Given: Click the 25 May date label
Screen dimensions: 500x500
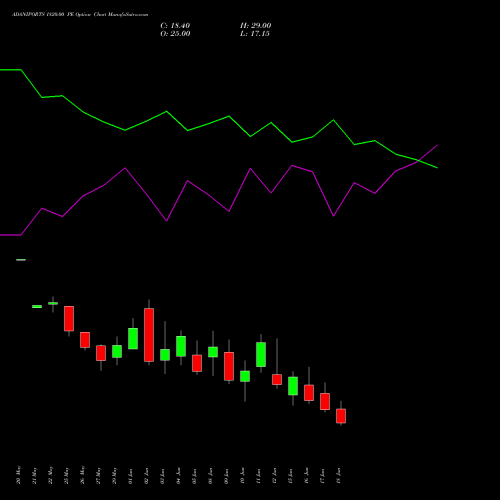Looking at the screenshot, I should point(66,475).
